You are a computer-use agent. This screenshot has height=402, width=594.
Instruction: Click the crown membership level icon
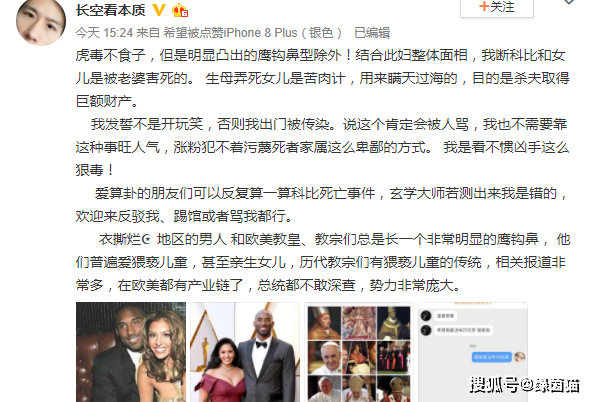[180, 10]
